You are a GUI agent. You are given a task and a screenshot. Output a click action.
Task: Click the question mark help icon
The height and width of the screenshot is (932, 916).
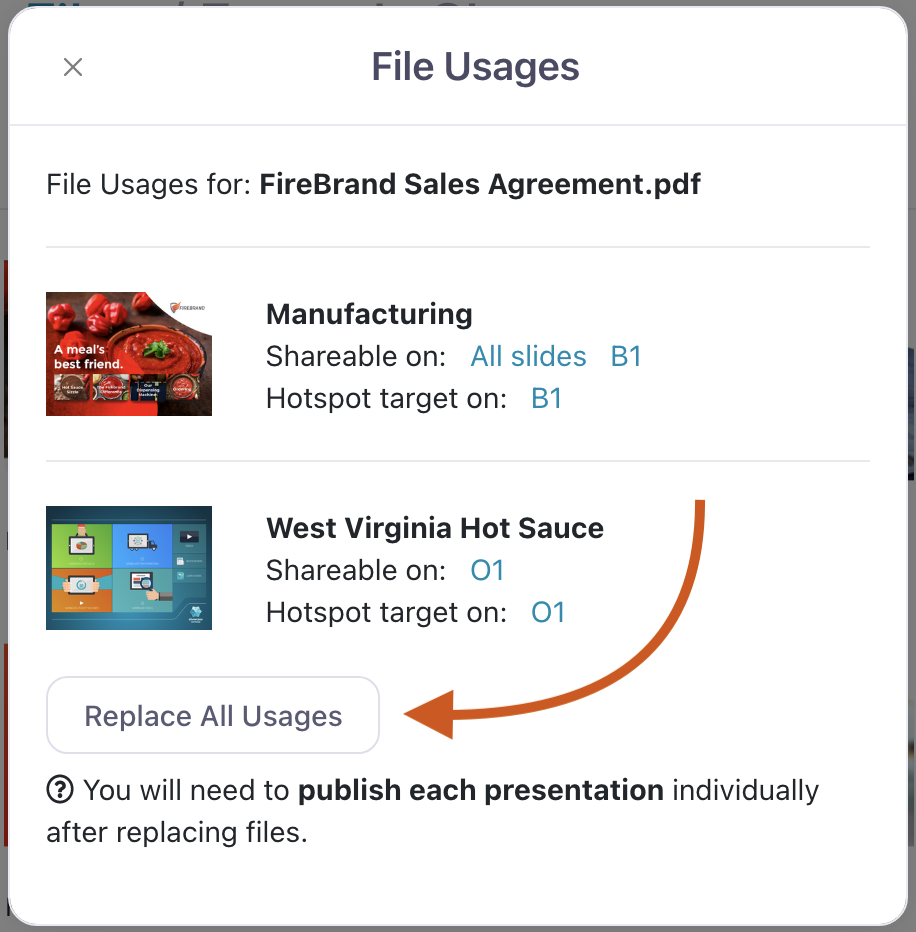click(60, 790)
